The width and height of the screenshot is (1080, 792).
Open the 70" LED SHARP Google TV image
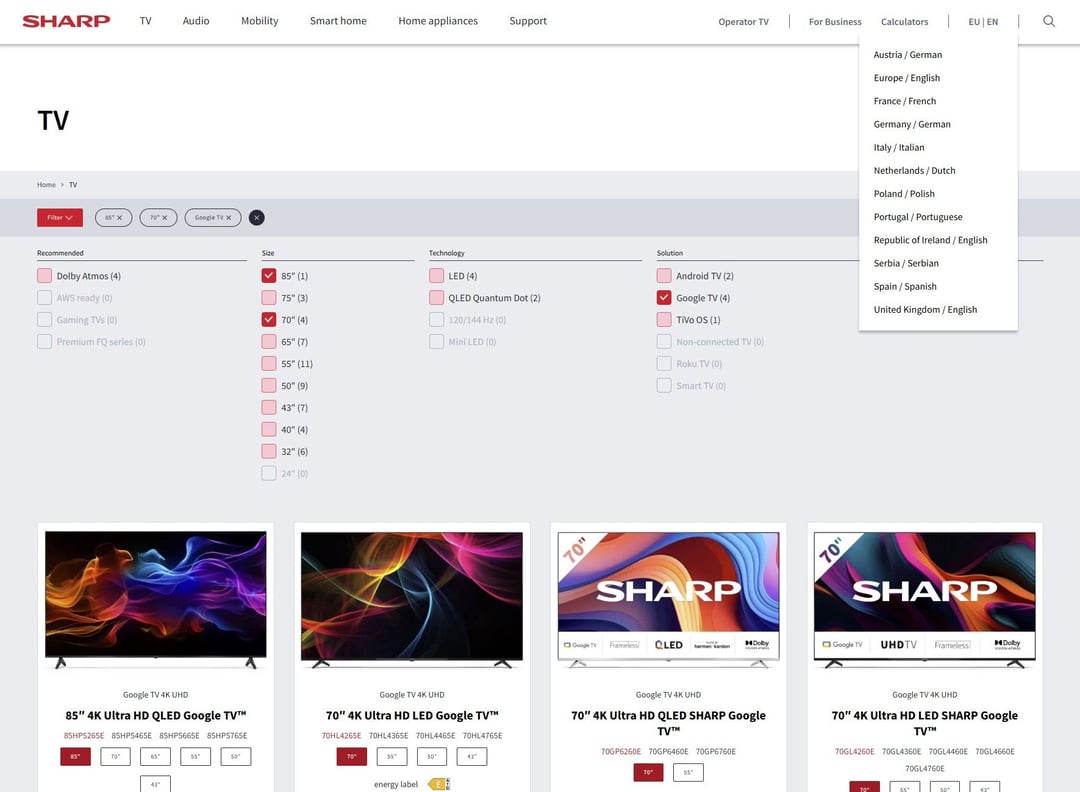coord(924,599)
